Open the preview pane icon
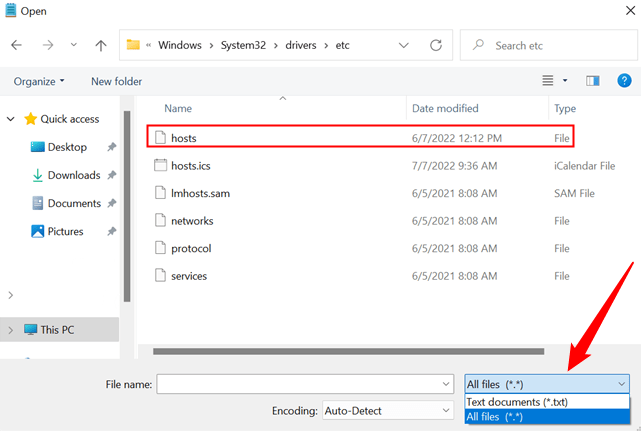The image size is (641, 431). (x=592, y=81)
